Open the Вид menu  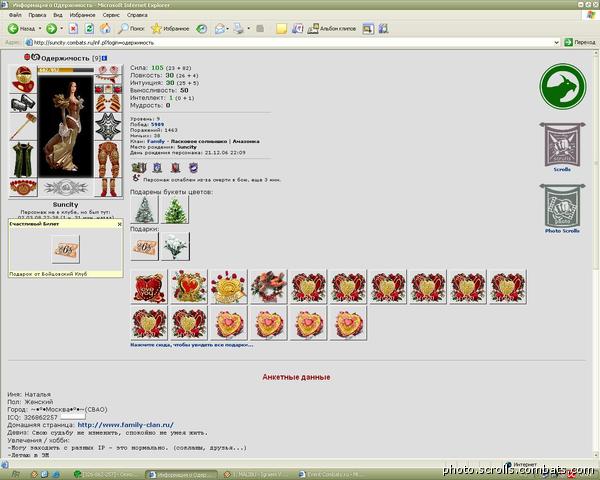point(58,15)
